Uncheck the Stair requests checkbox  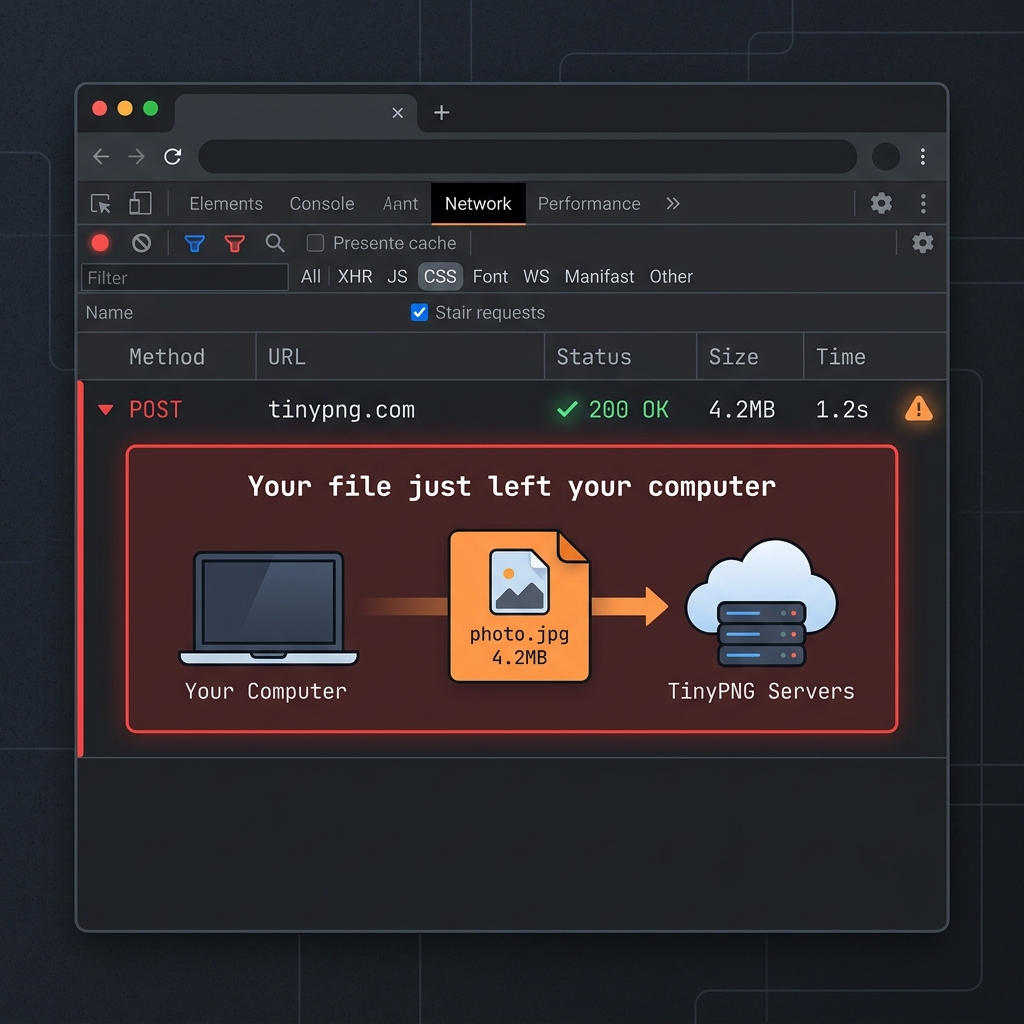419,312
